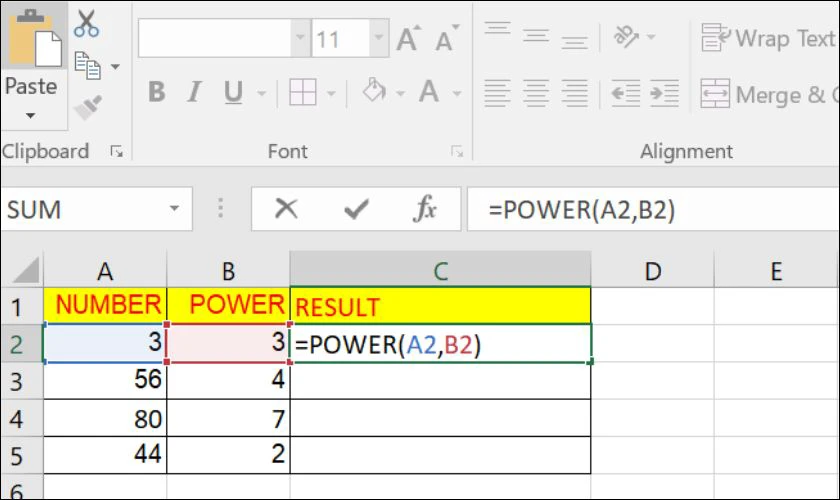Click the Copy icon

tap(87, 65)
